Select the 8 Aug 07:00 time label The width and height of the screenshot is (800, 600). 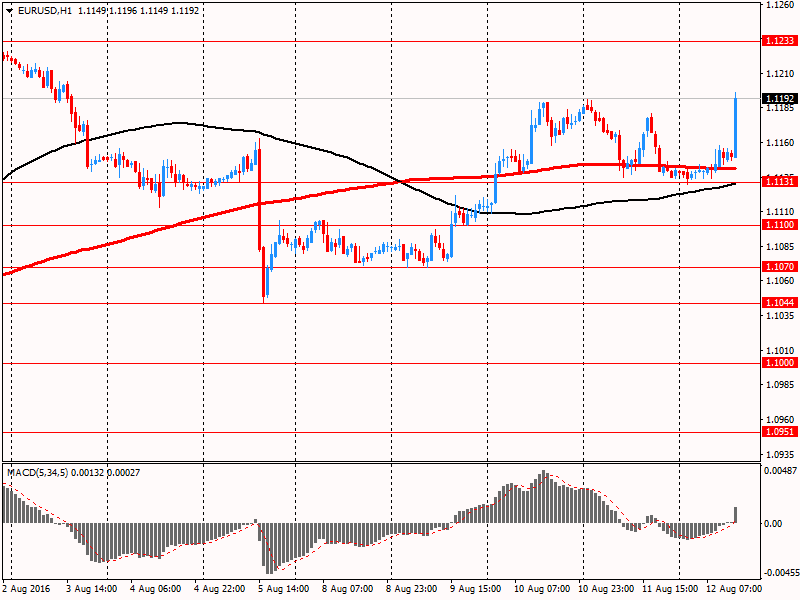point(347,589)
